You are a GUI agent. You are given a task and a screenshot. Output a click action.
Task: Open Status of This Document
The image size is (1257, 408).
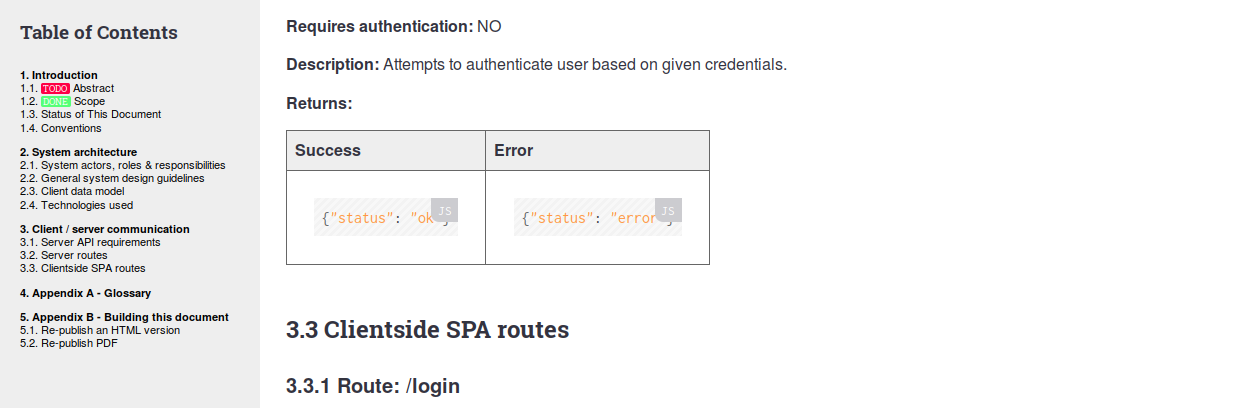tap(90, 114)
